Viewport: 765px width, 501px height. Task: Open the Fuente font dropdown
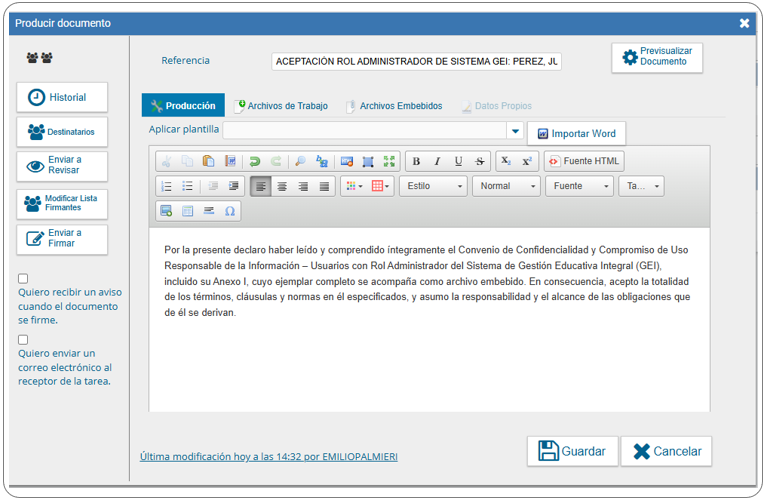[579, 186]
